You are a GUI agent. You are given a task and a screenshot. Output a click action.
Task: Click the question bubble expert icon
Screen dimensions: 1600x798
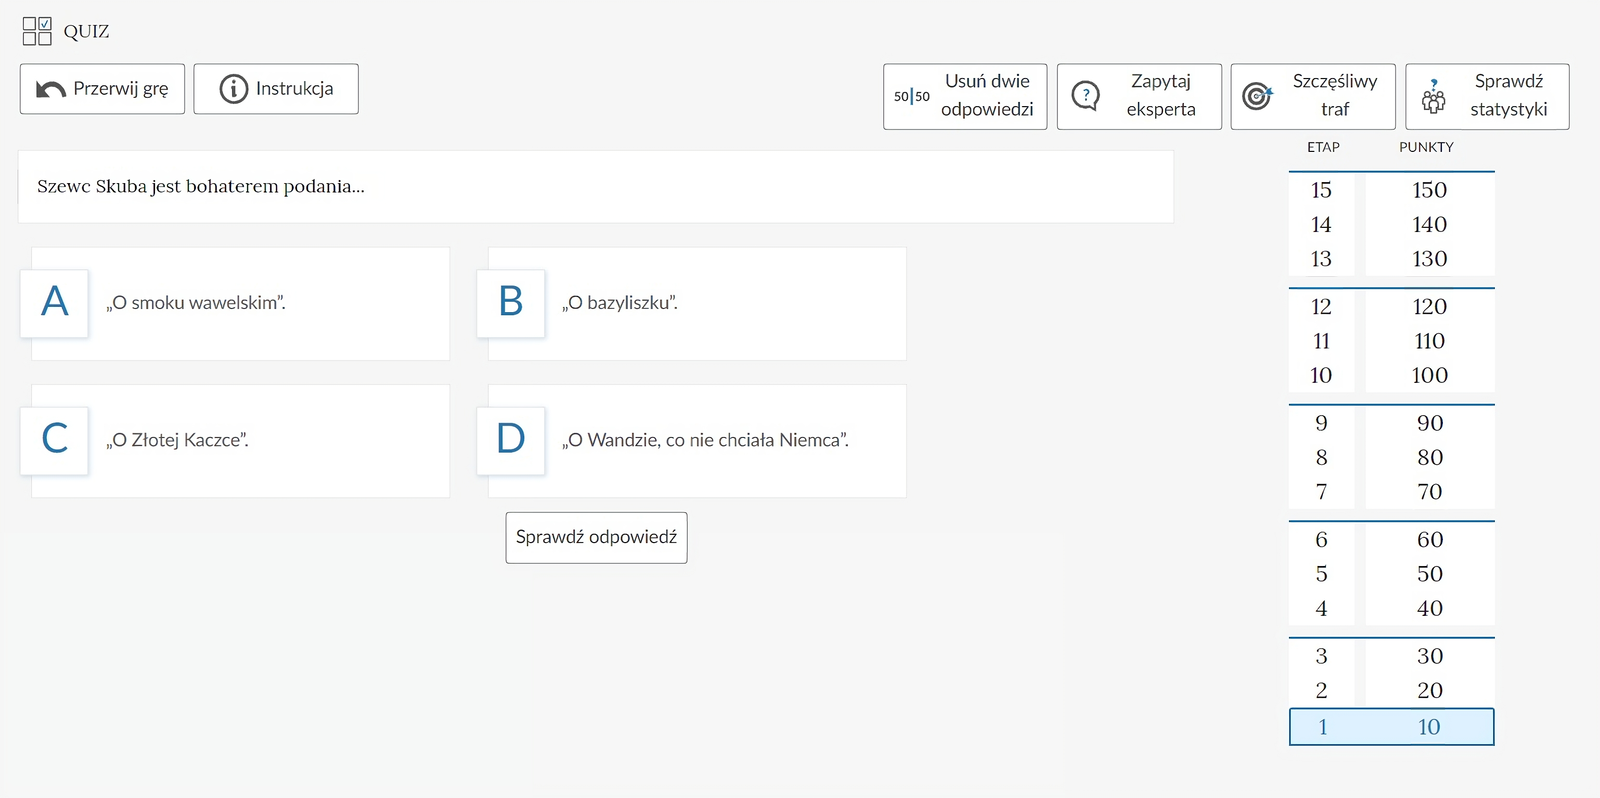pos(1085,96)
